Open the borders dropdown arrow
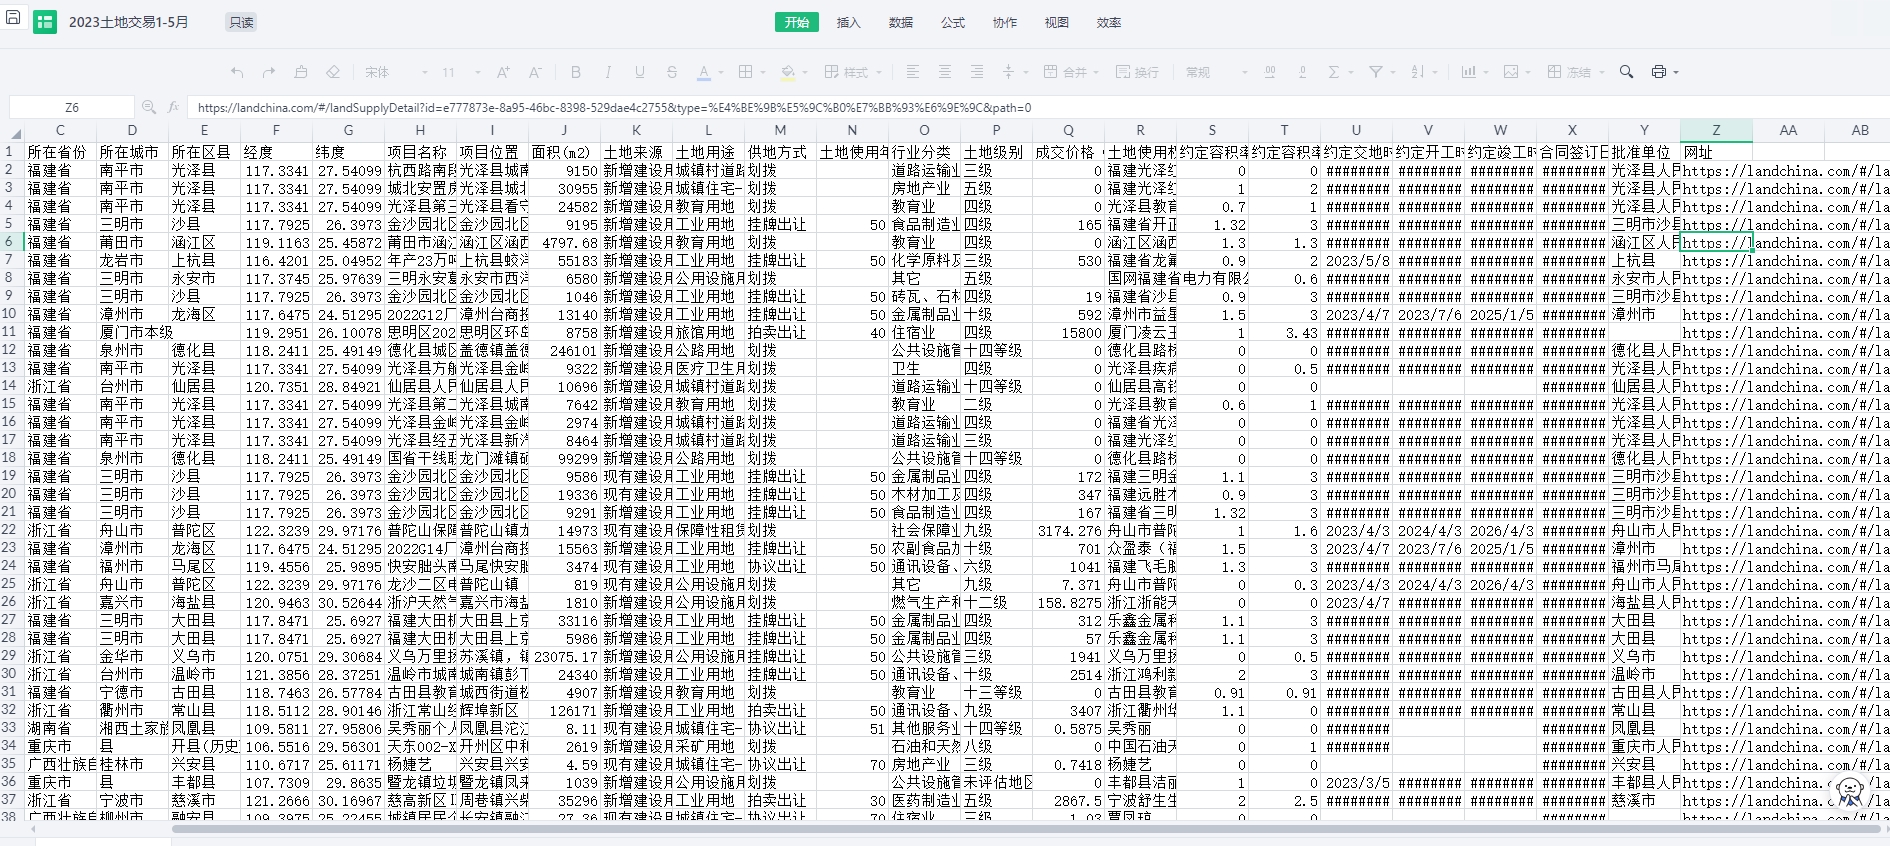 point(762,72)
